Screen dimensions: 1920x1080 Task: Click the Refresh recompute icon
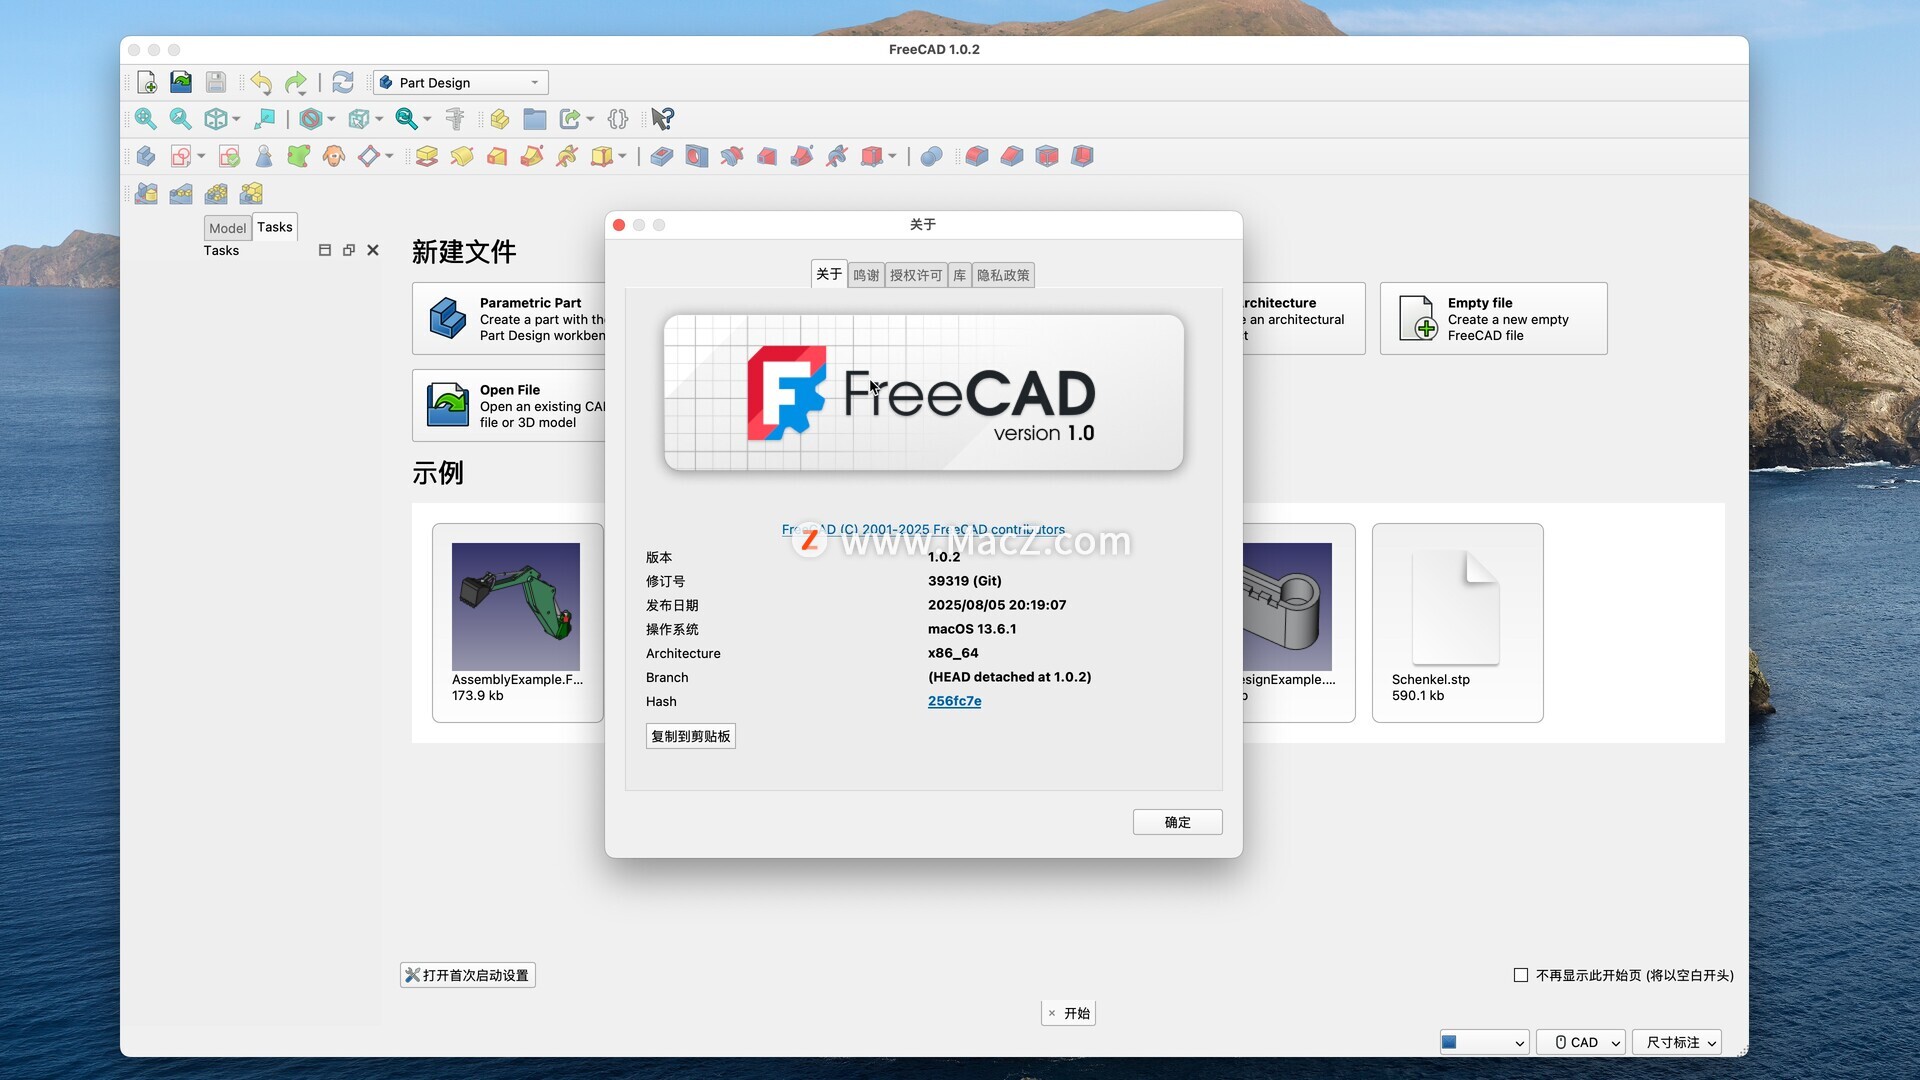[x=343, y=82]
